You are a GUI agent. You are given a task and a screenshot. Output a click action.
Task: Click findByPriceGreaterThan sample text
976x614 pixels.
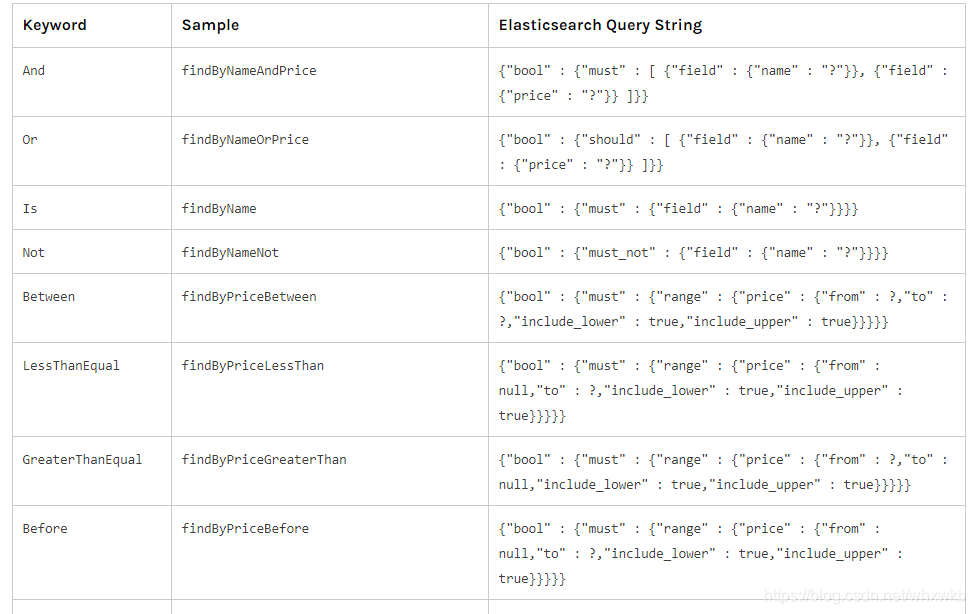pos(264,460)
